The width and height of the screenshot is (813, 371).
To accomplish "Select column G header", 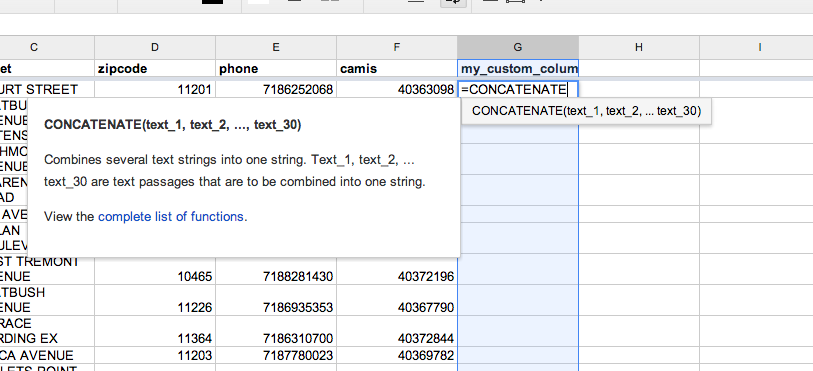I will (x=518, y=47).
